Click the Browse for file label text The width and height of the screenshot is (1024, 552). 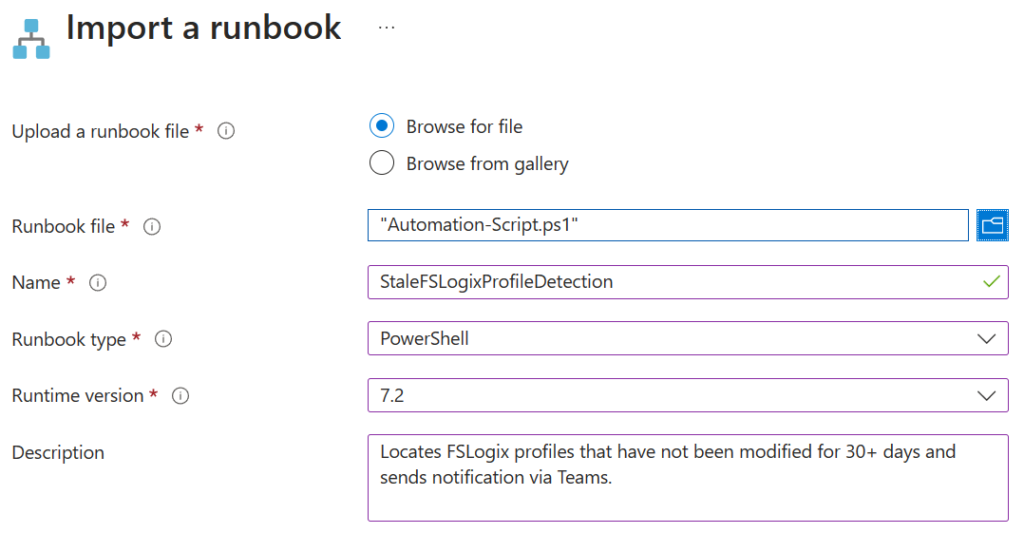pyautogui.click(x=464, y=126)
